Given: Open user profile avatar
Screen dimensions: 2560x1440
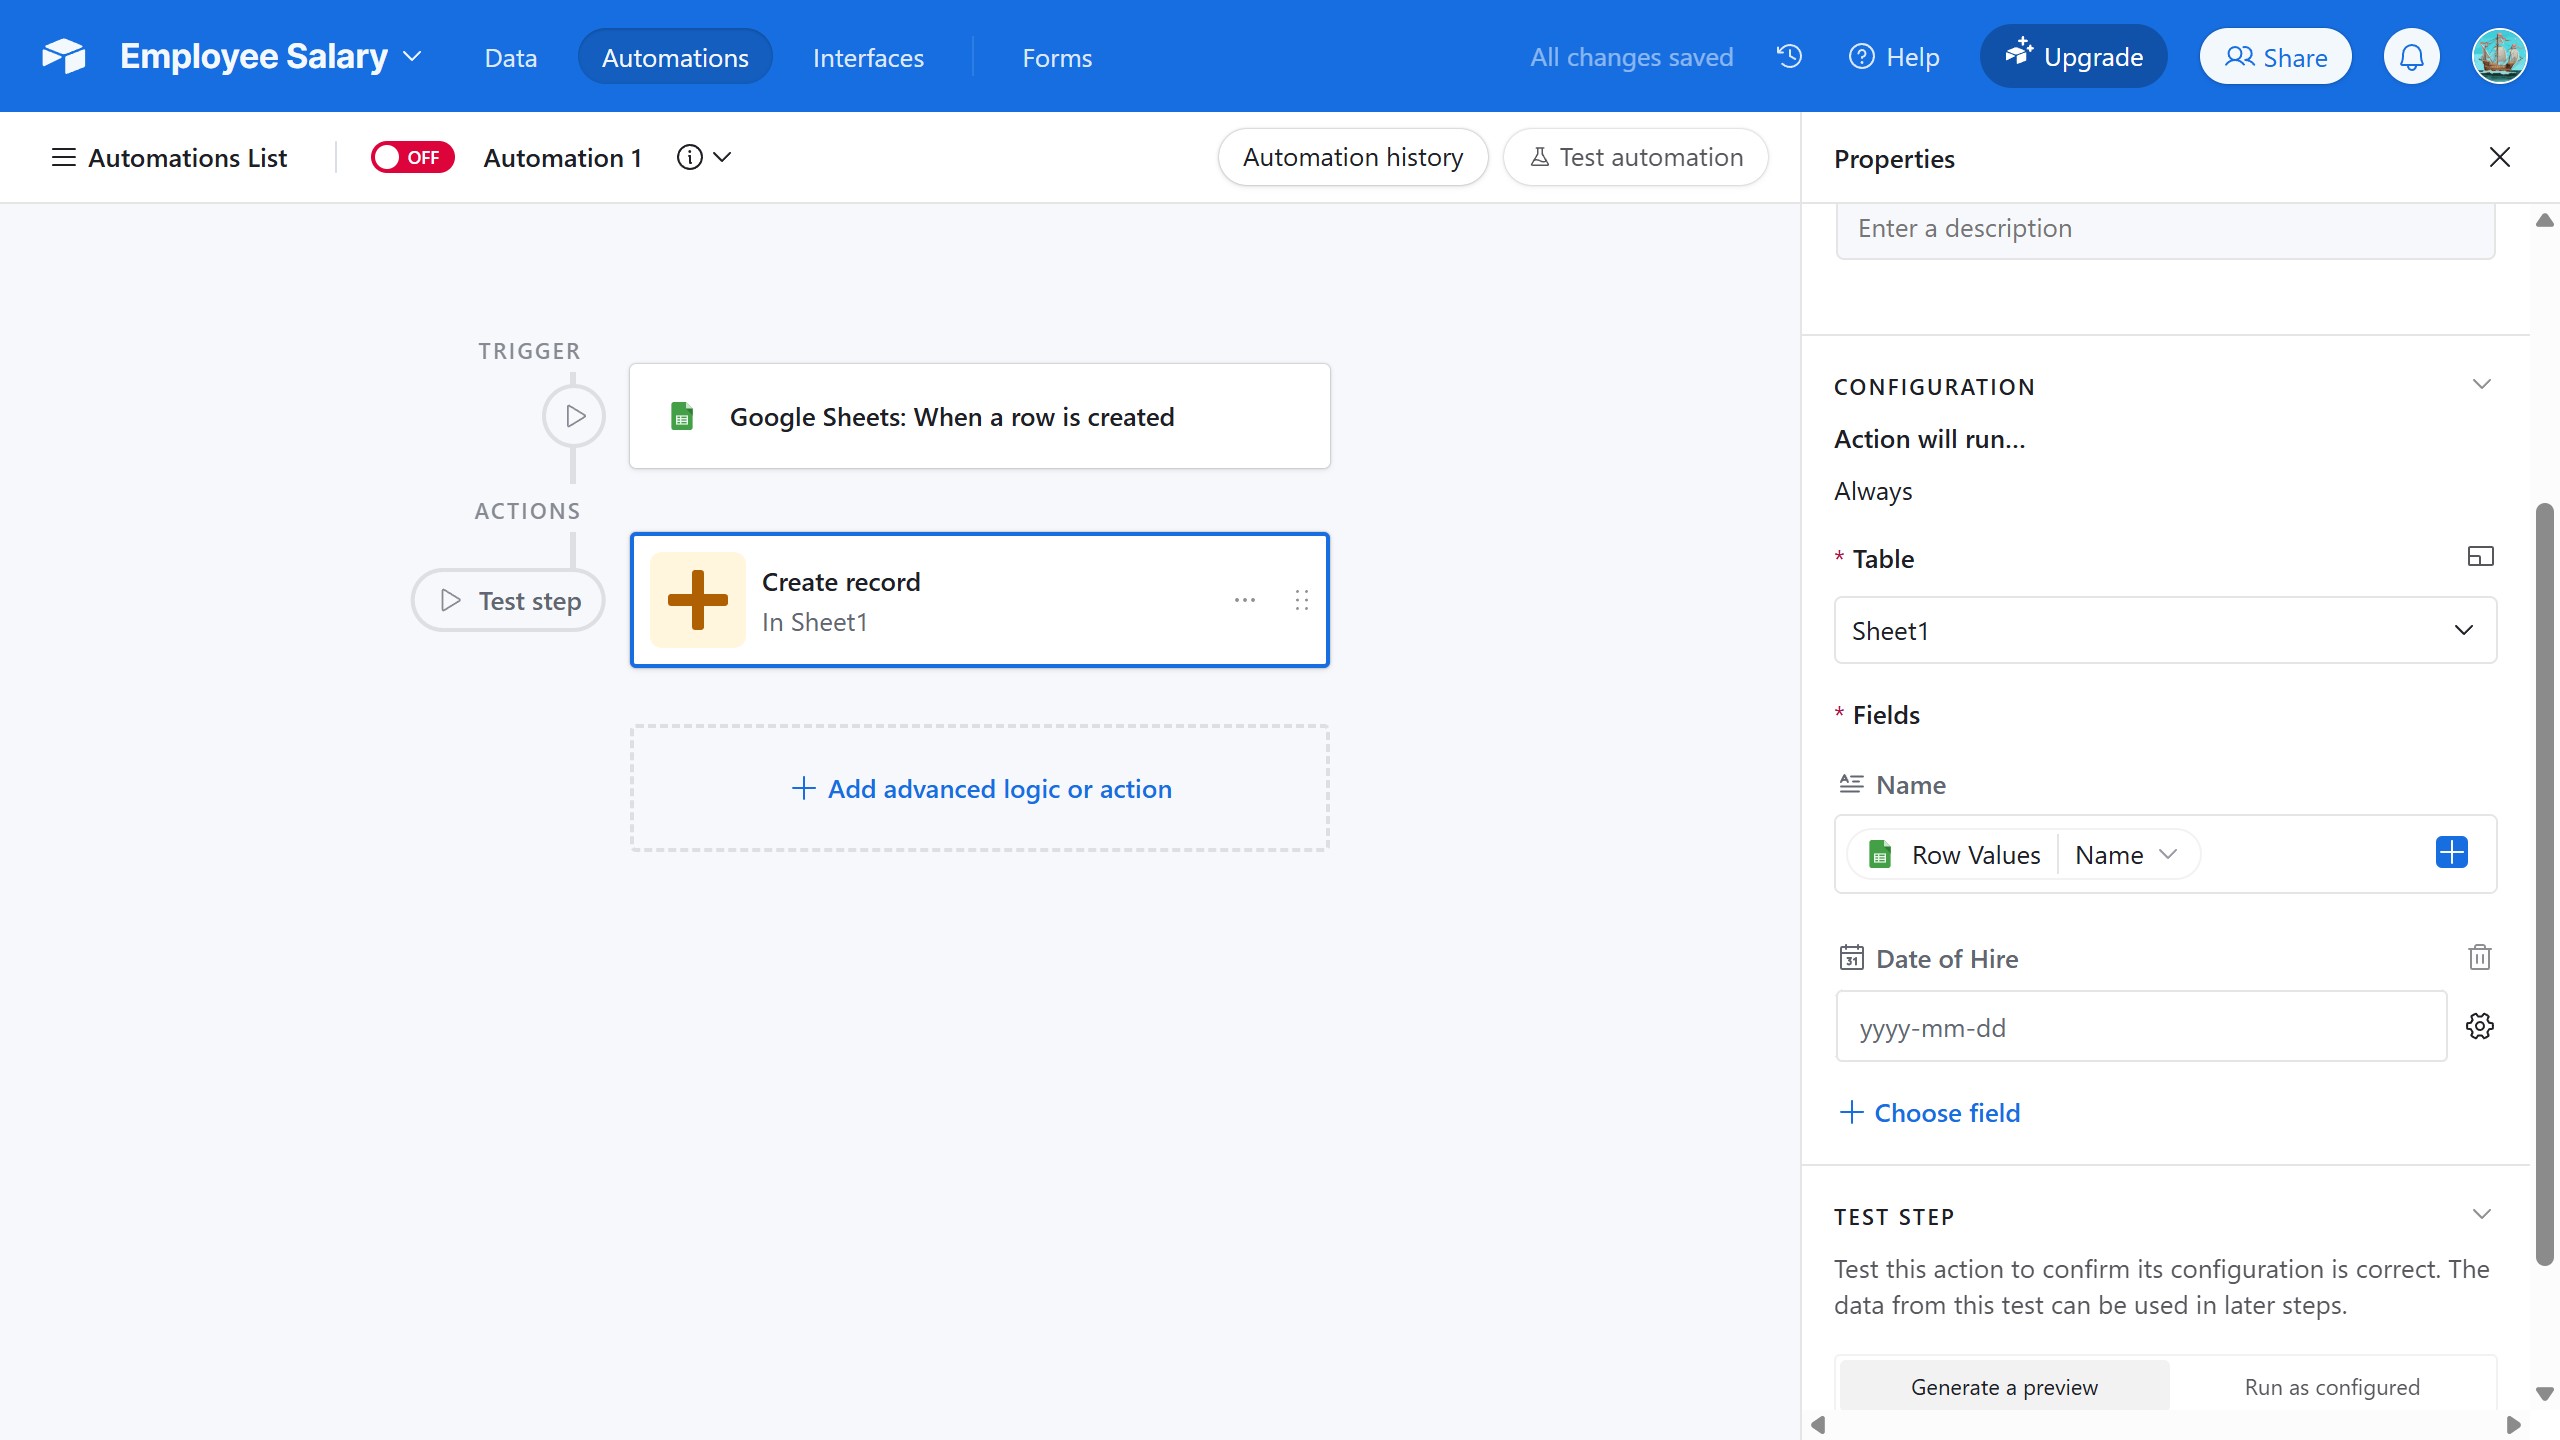Looking at the screenshot, I should click(2499, 57).
